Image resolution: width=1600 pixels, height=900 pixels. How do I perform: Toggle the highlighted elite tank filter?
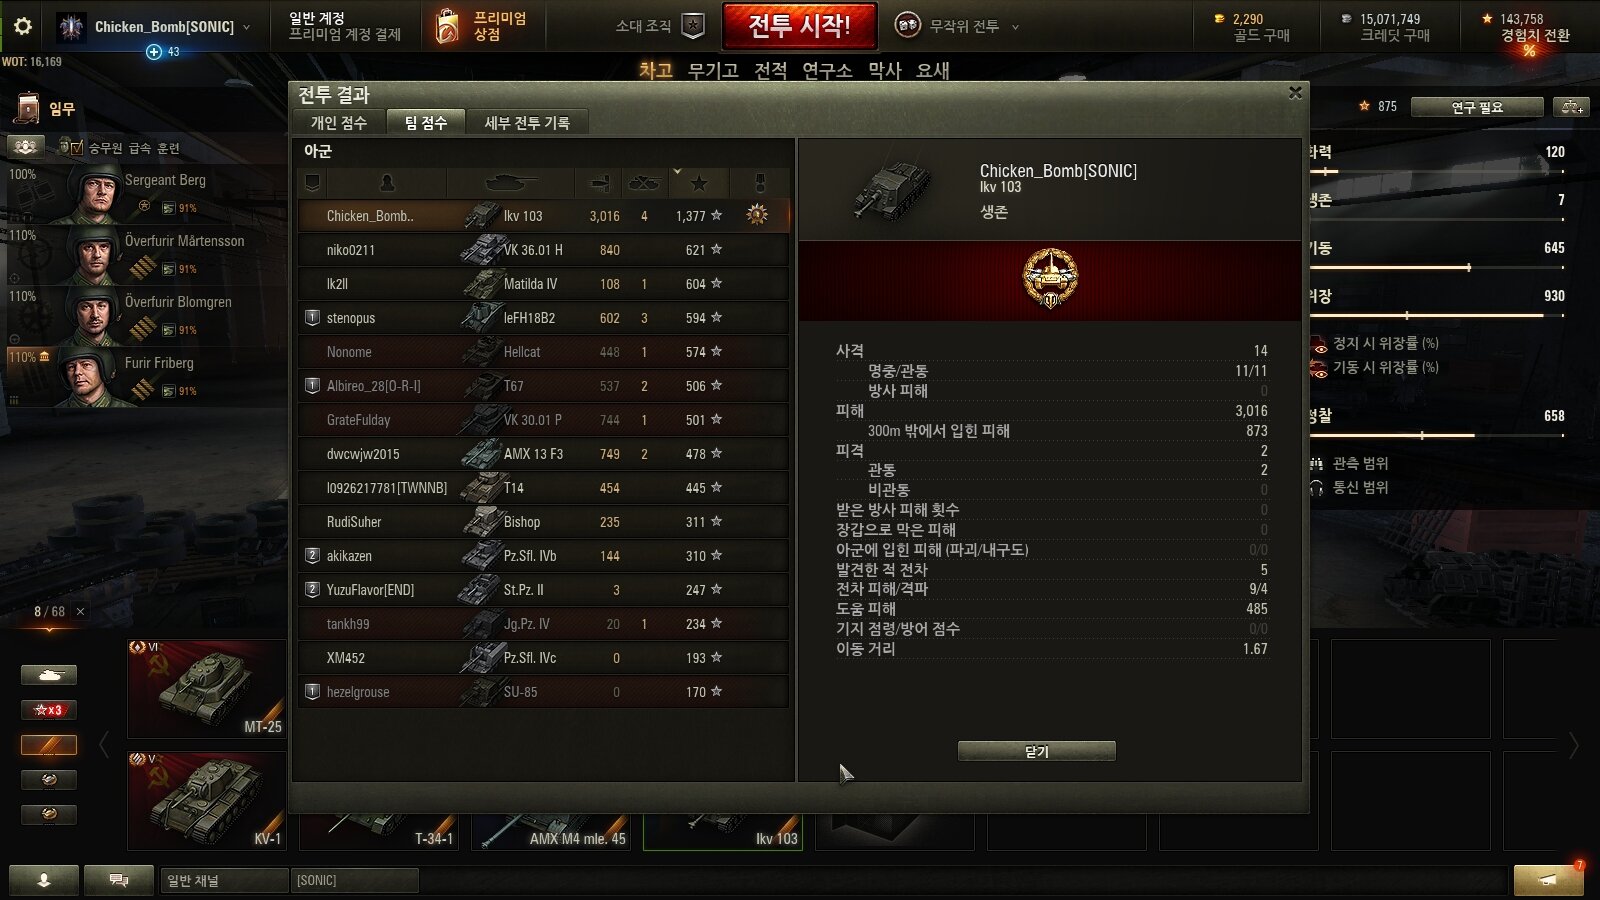pos(49,745)
